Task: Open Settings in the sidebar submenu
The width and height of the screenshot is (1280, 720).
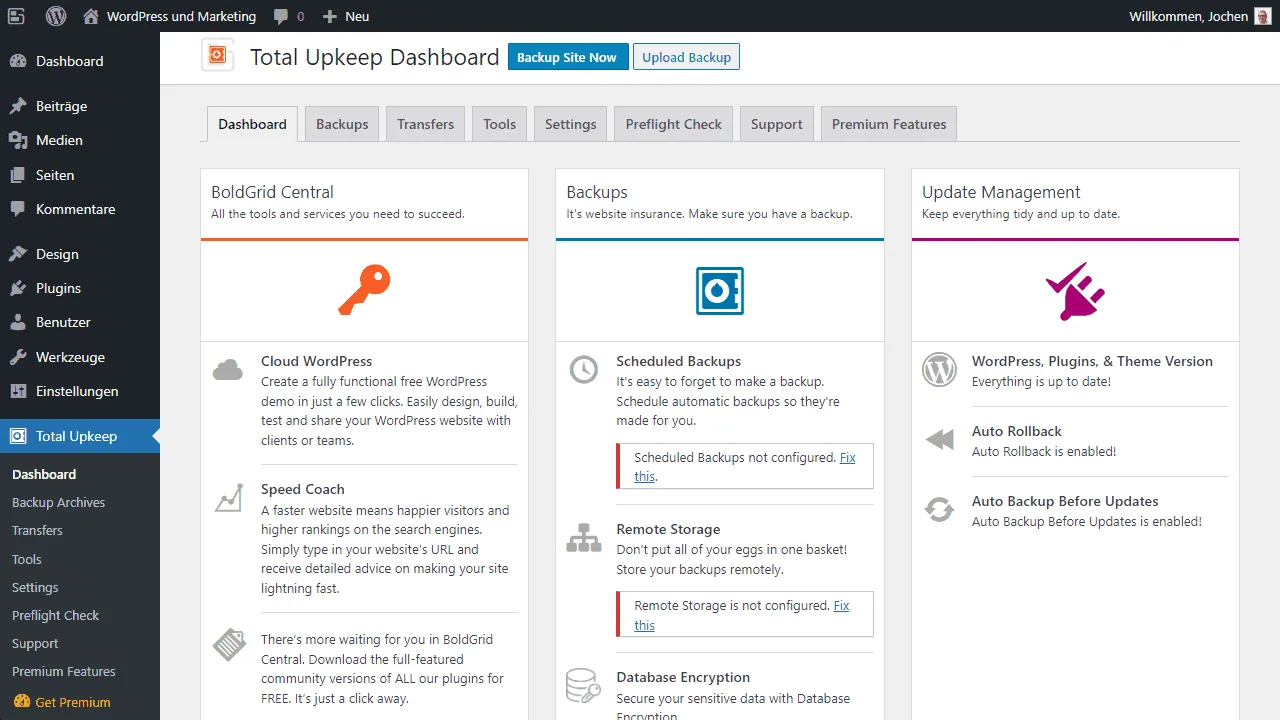Action: tap(35, 587)
